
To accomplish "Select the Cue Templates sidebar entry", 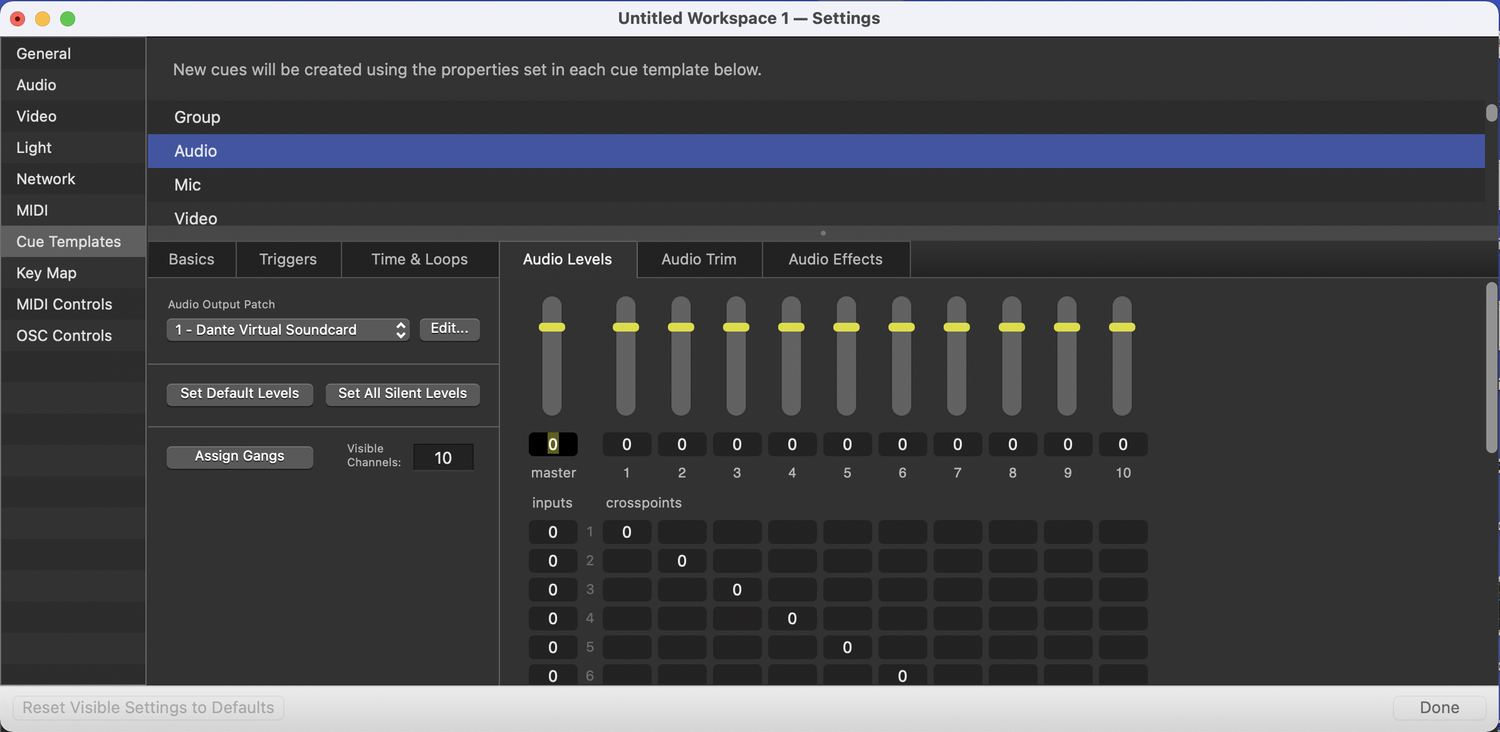I will coord(70,241).
